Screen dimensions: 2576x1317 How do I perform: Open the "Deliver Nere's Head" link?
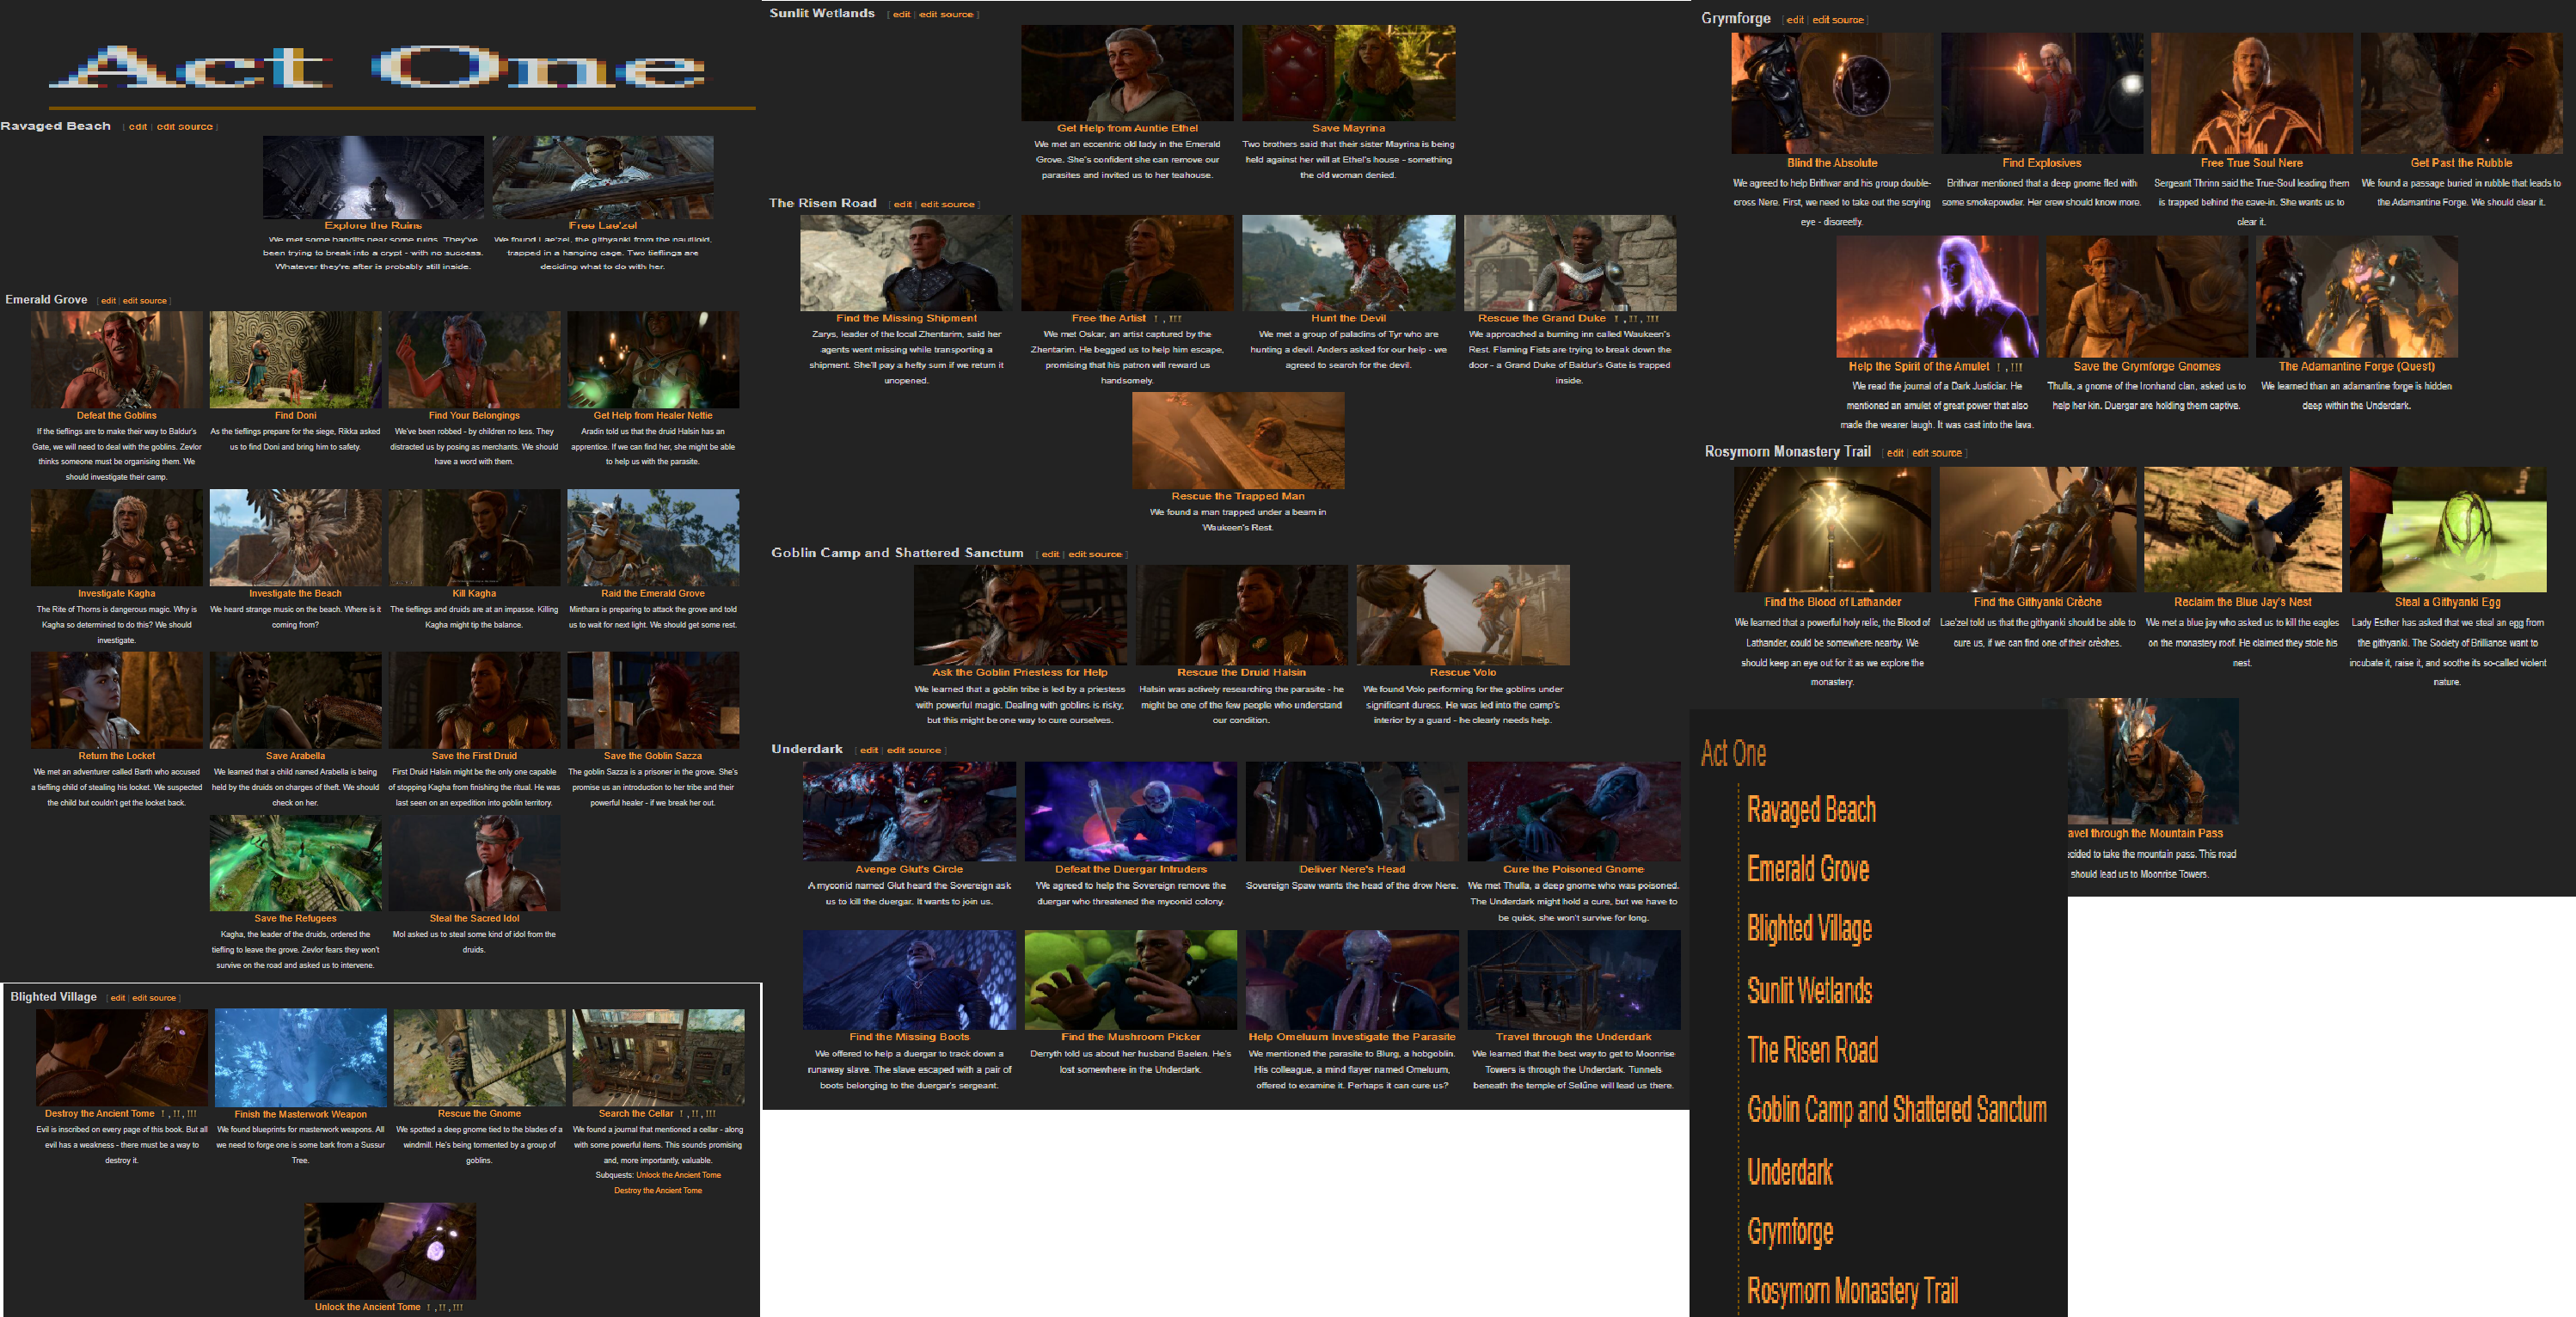pyautogui.click(x=1352, y=869)
